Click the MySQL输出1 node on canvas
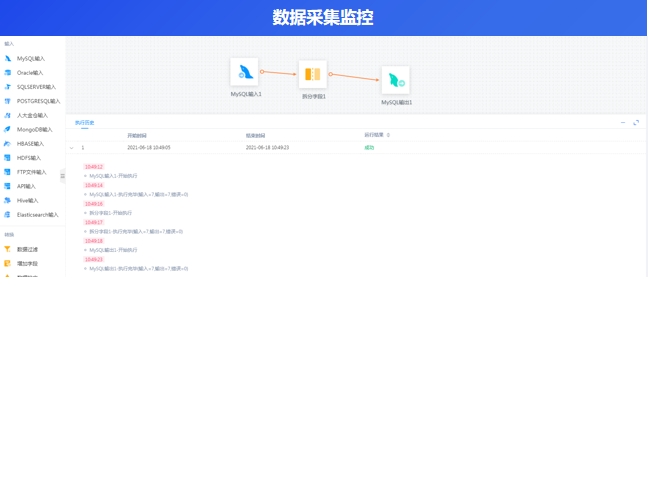 (x=396, y=80)
